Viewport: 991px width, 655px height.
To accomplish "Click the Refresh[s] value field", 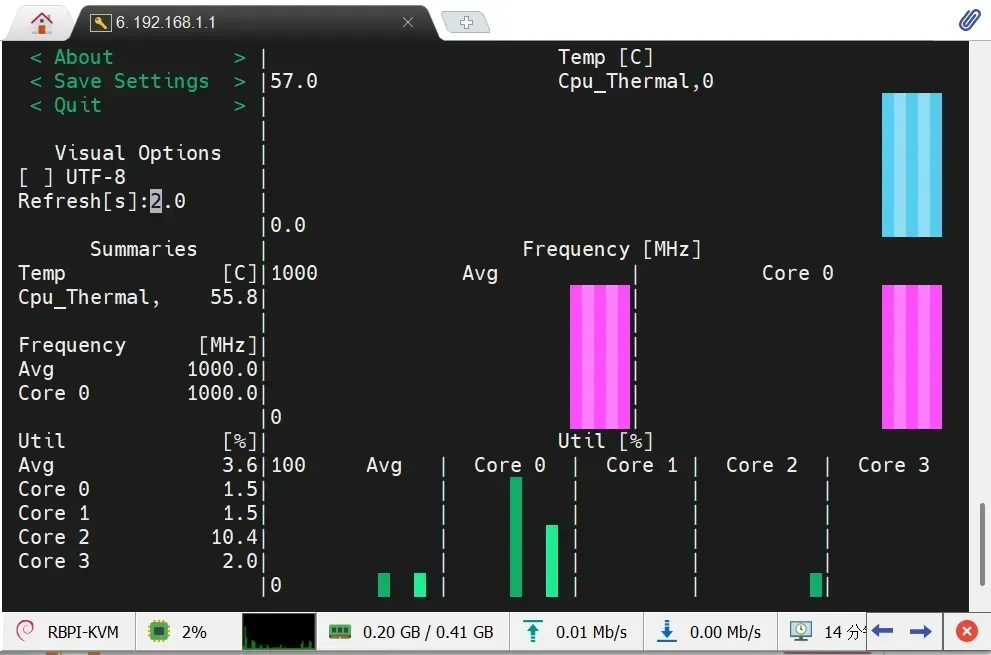I will tap(167, 201).
